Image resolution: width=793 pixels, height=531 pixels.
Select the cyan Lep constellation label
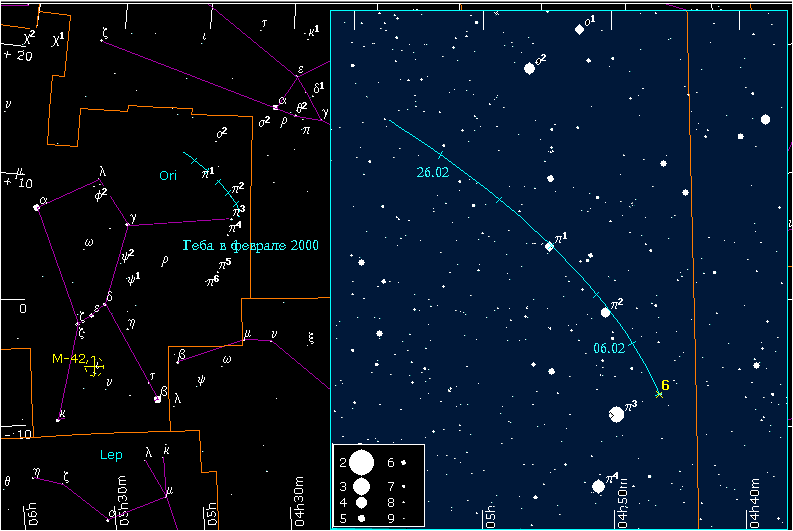coord(110,455)
